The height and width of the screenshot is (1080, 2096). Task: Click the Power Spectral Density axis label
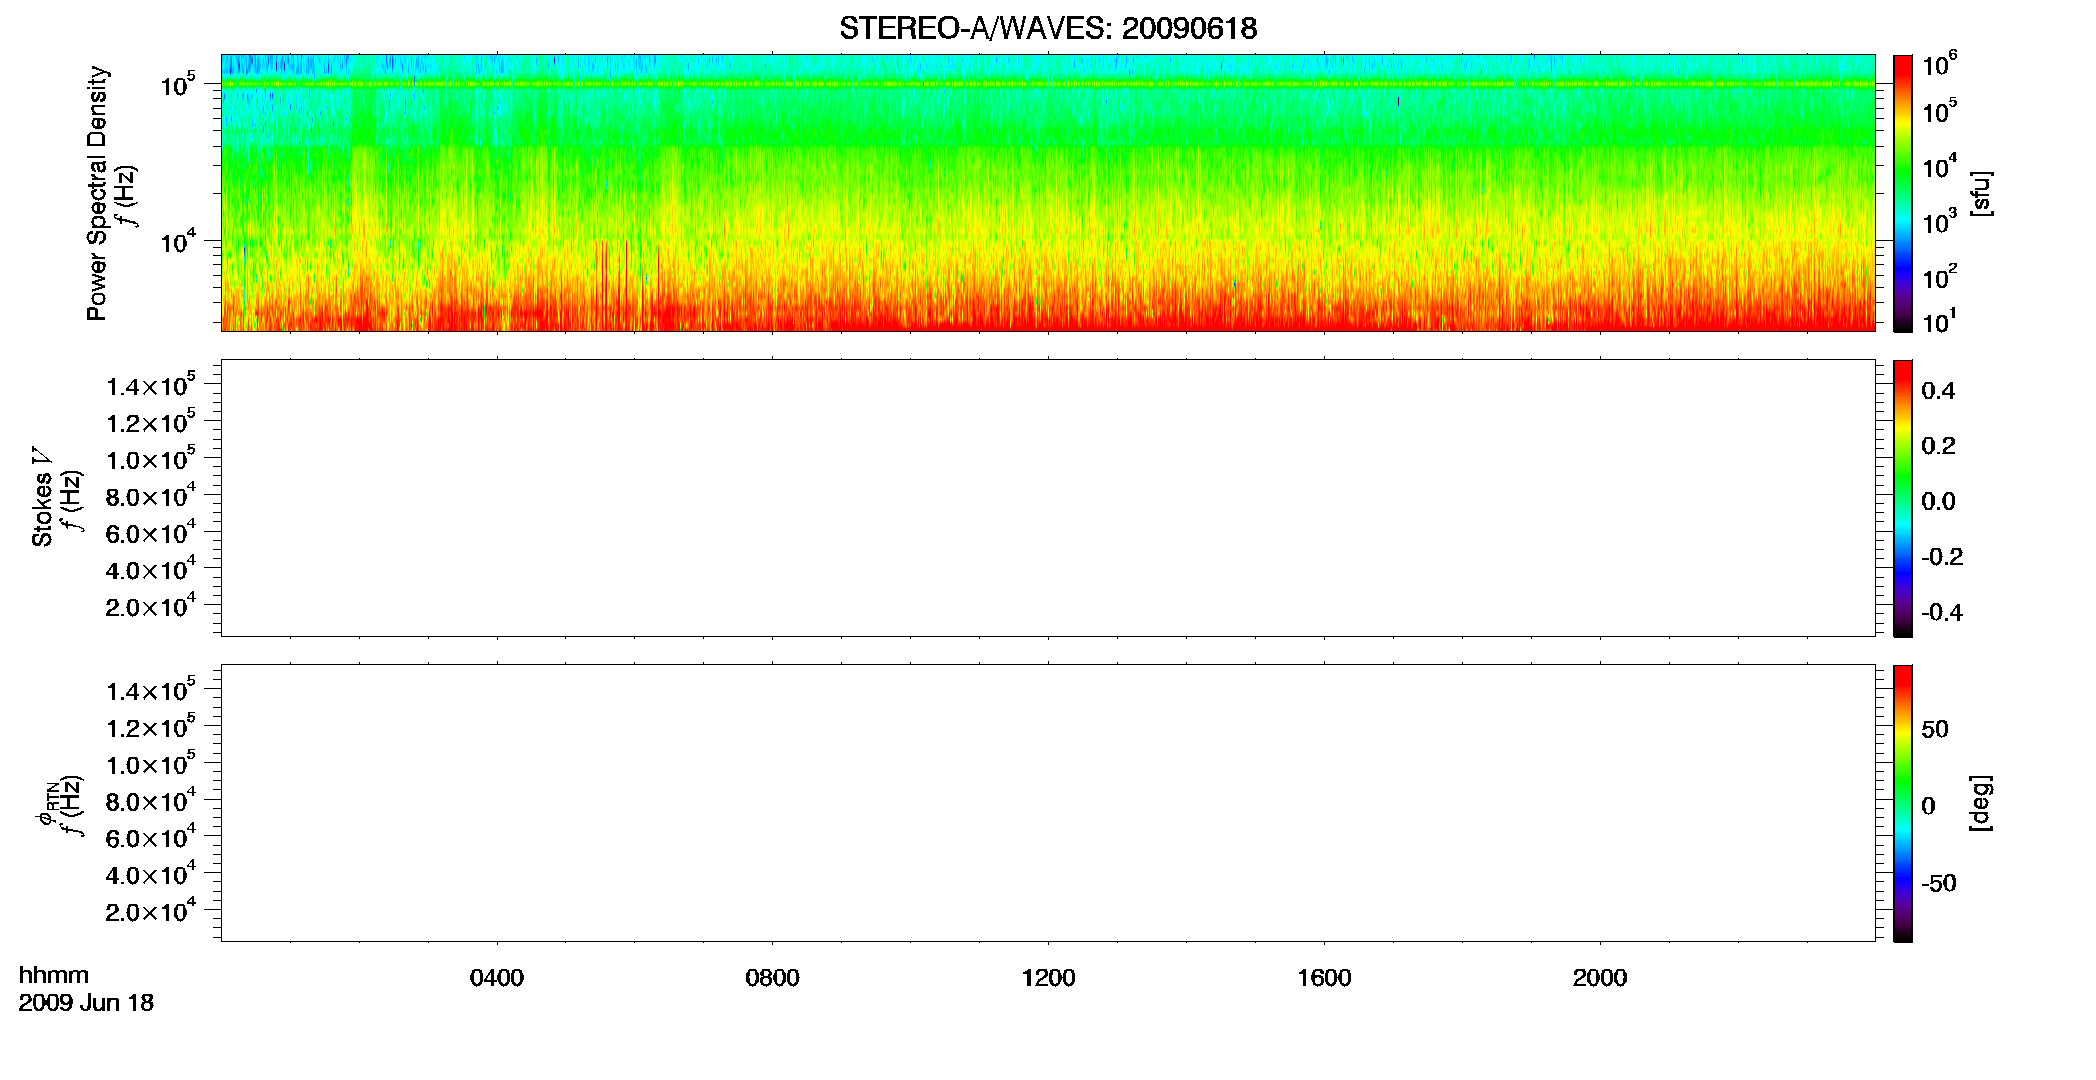97,193
